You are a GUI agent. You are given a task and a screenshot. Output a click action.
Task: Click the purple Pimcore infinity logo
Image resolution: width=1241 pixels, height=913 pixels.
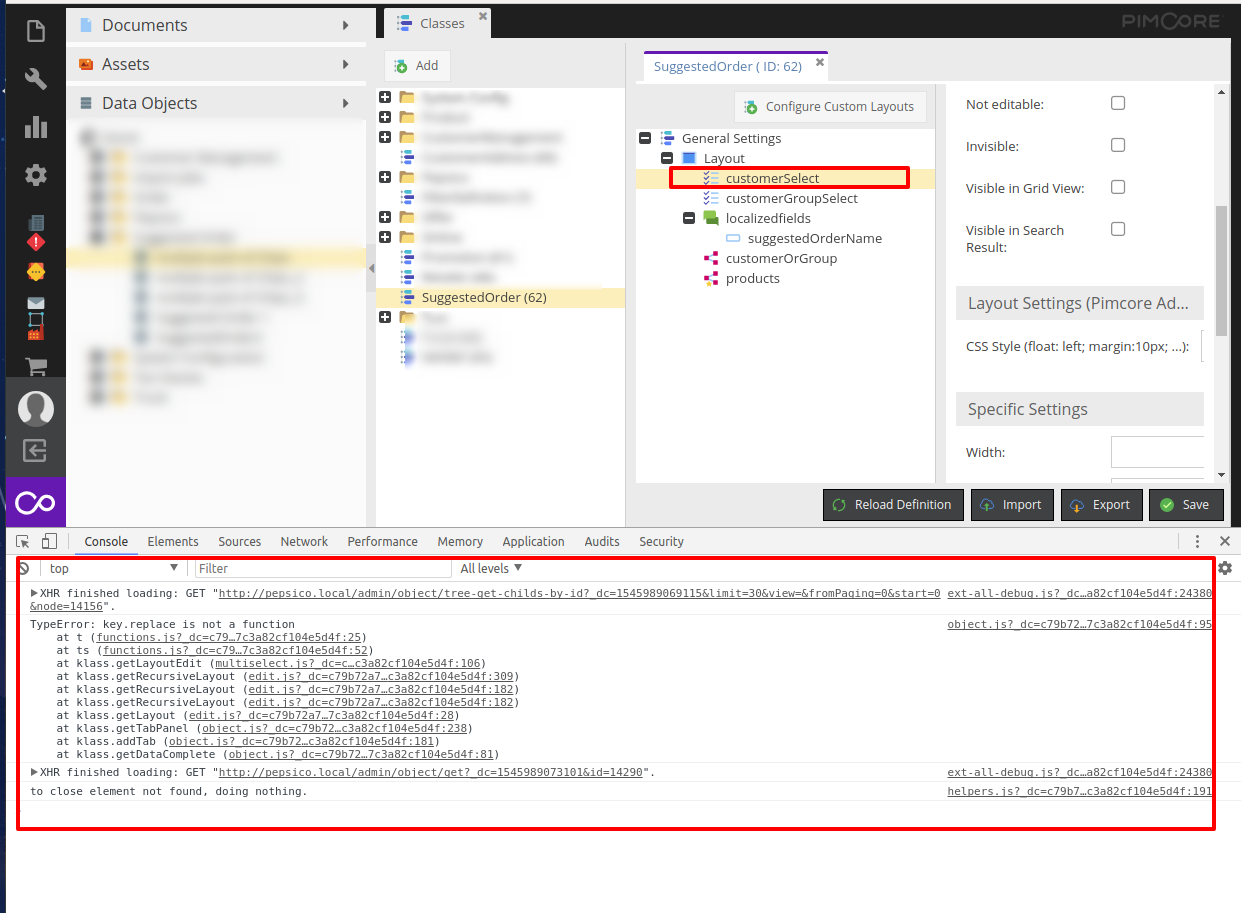tap(35, 503)
